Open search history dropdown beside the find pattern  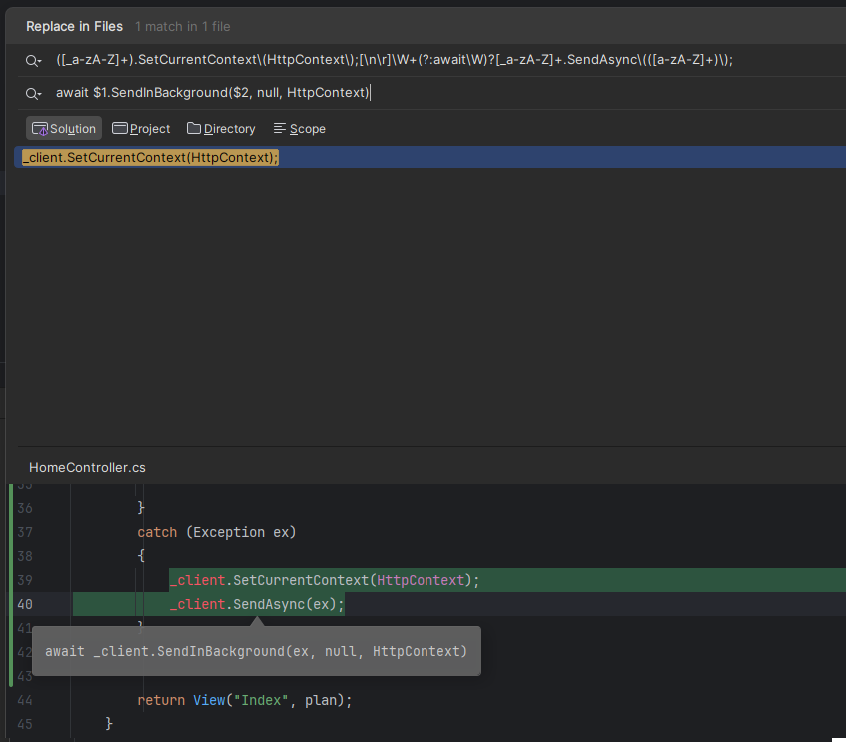(x=33, y=61)
